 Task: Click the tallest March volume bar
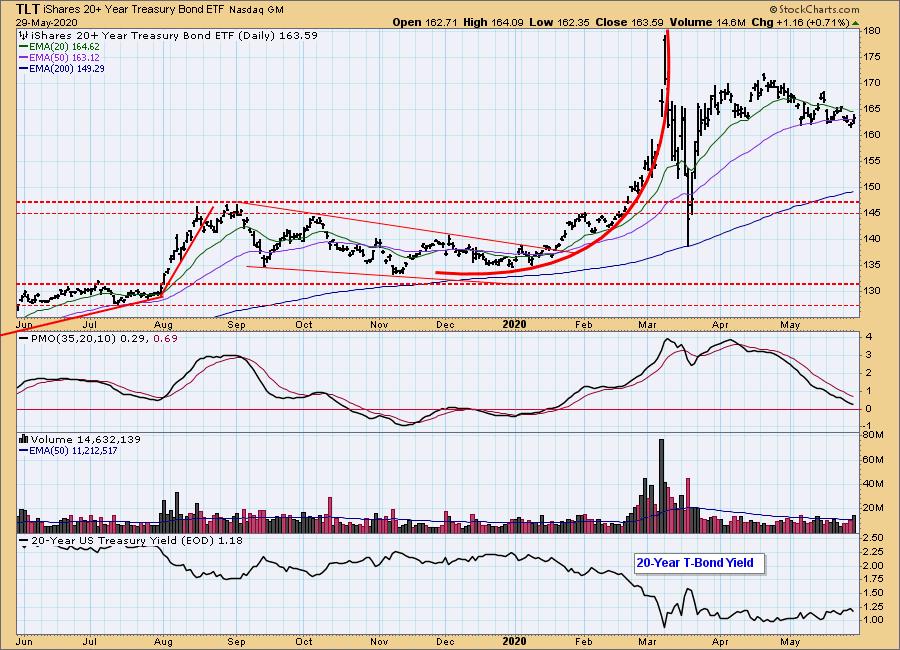[x=661, y=486]
